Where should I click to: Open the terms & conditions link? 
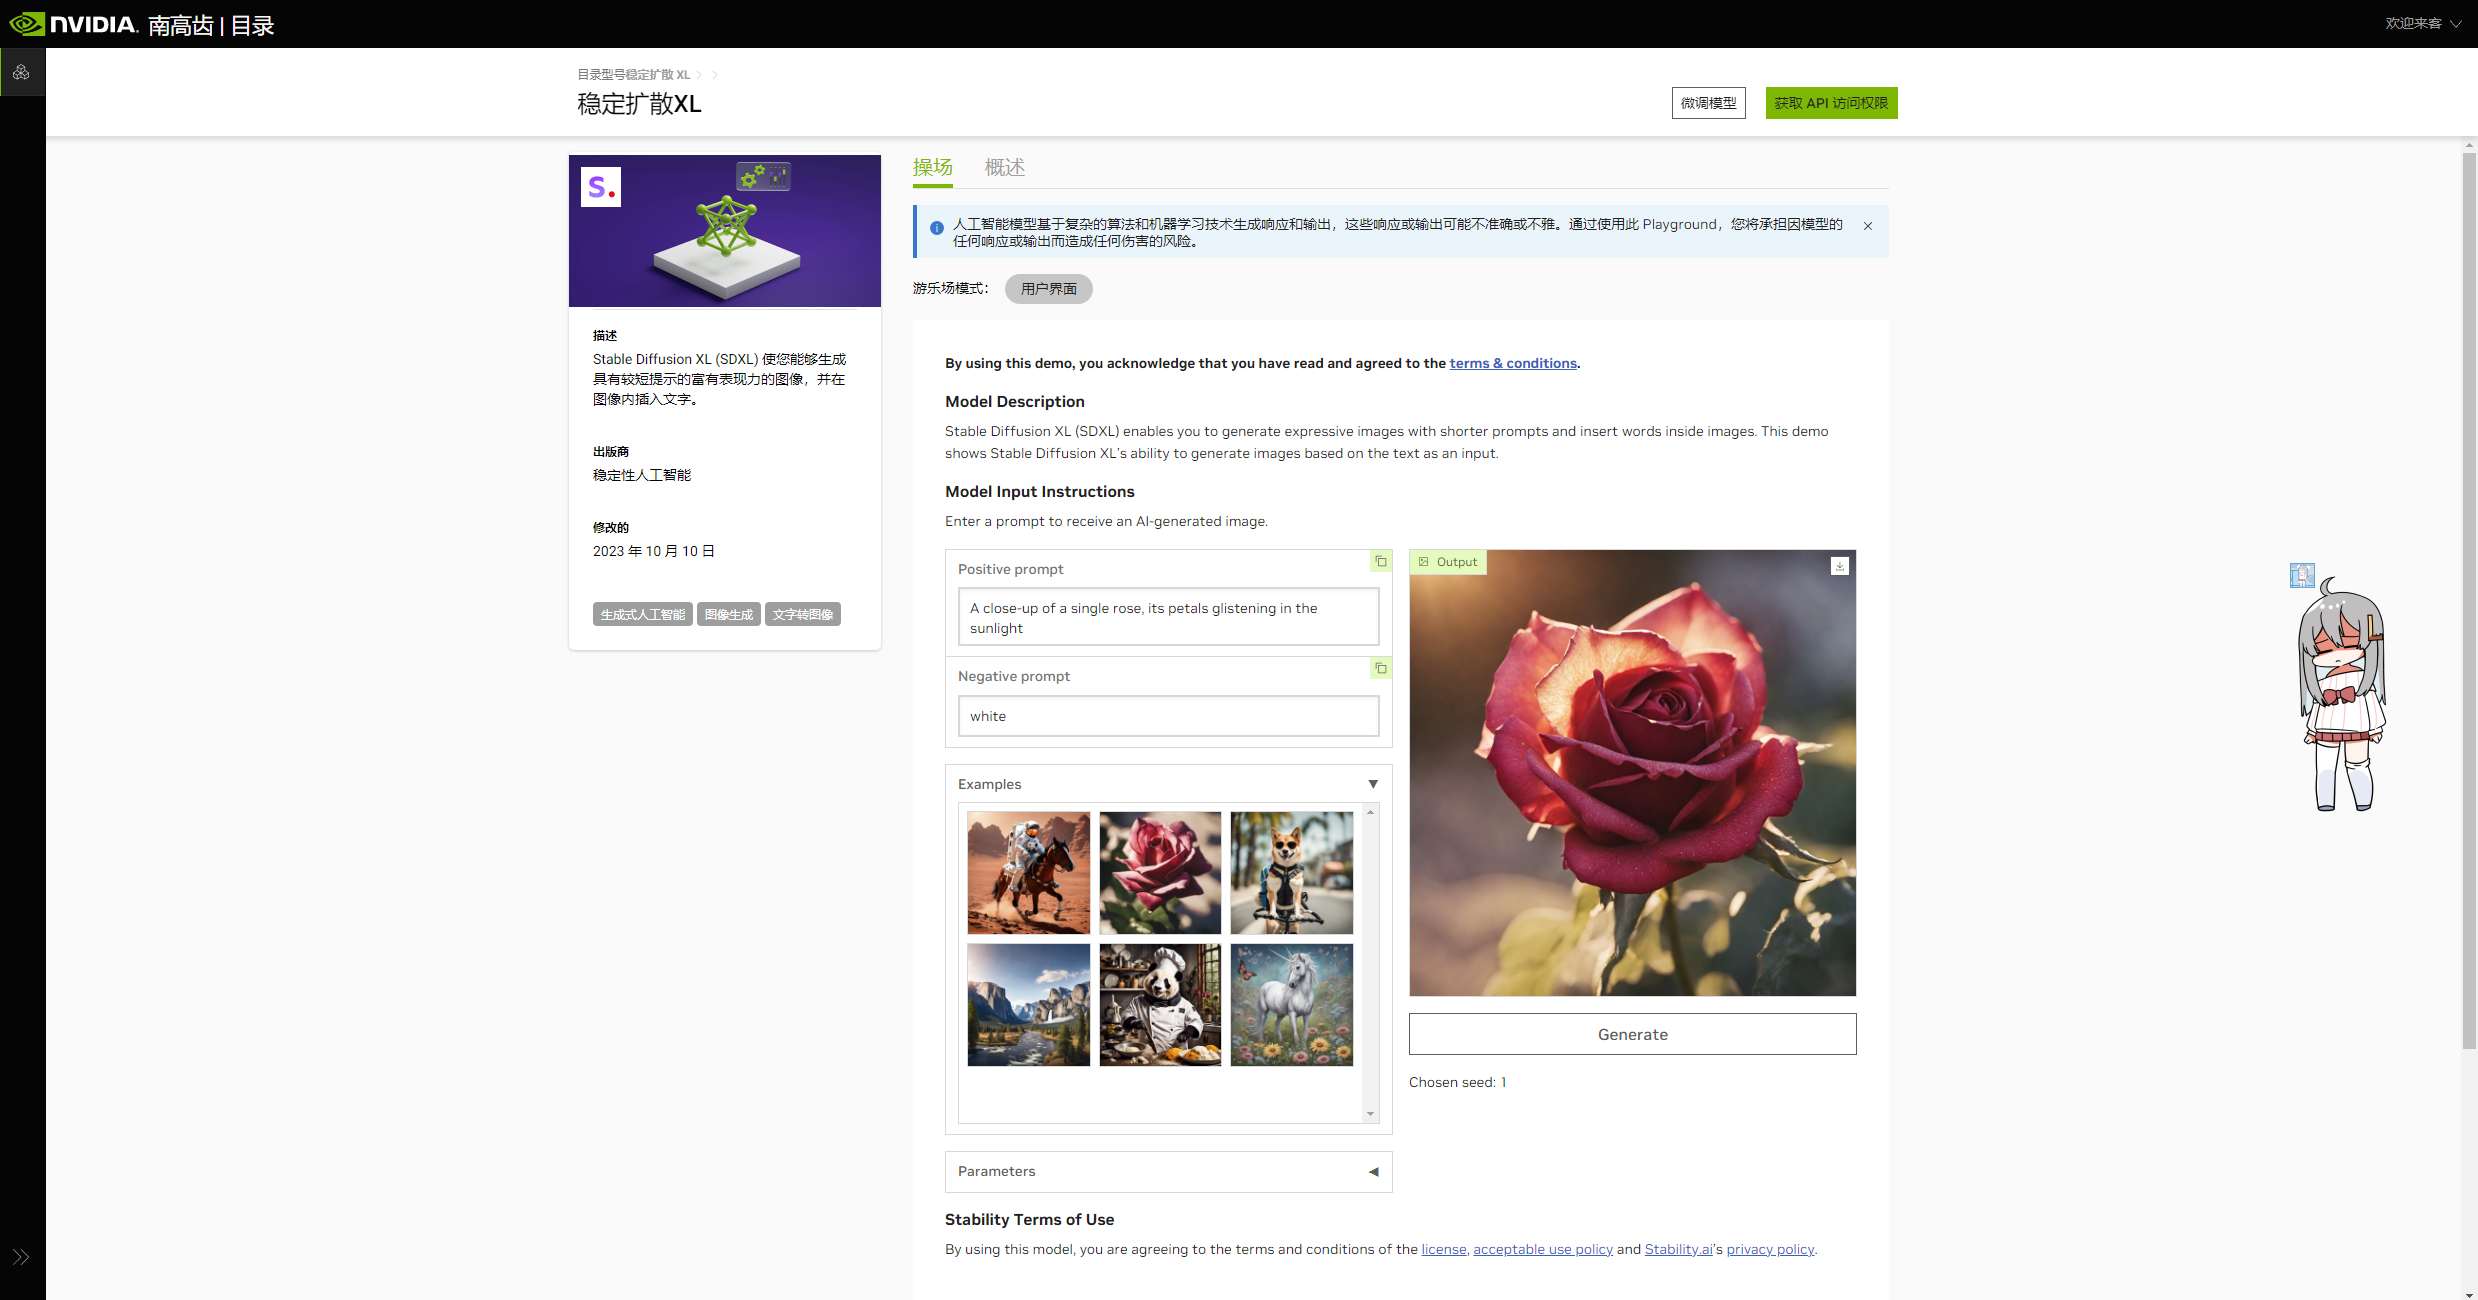(1512, 363)
